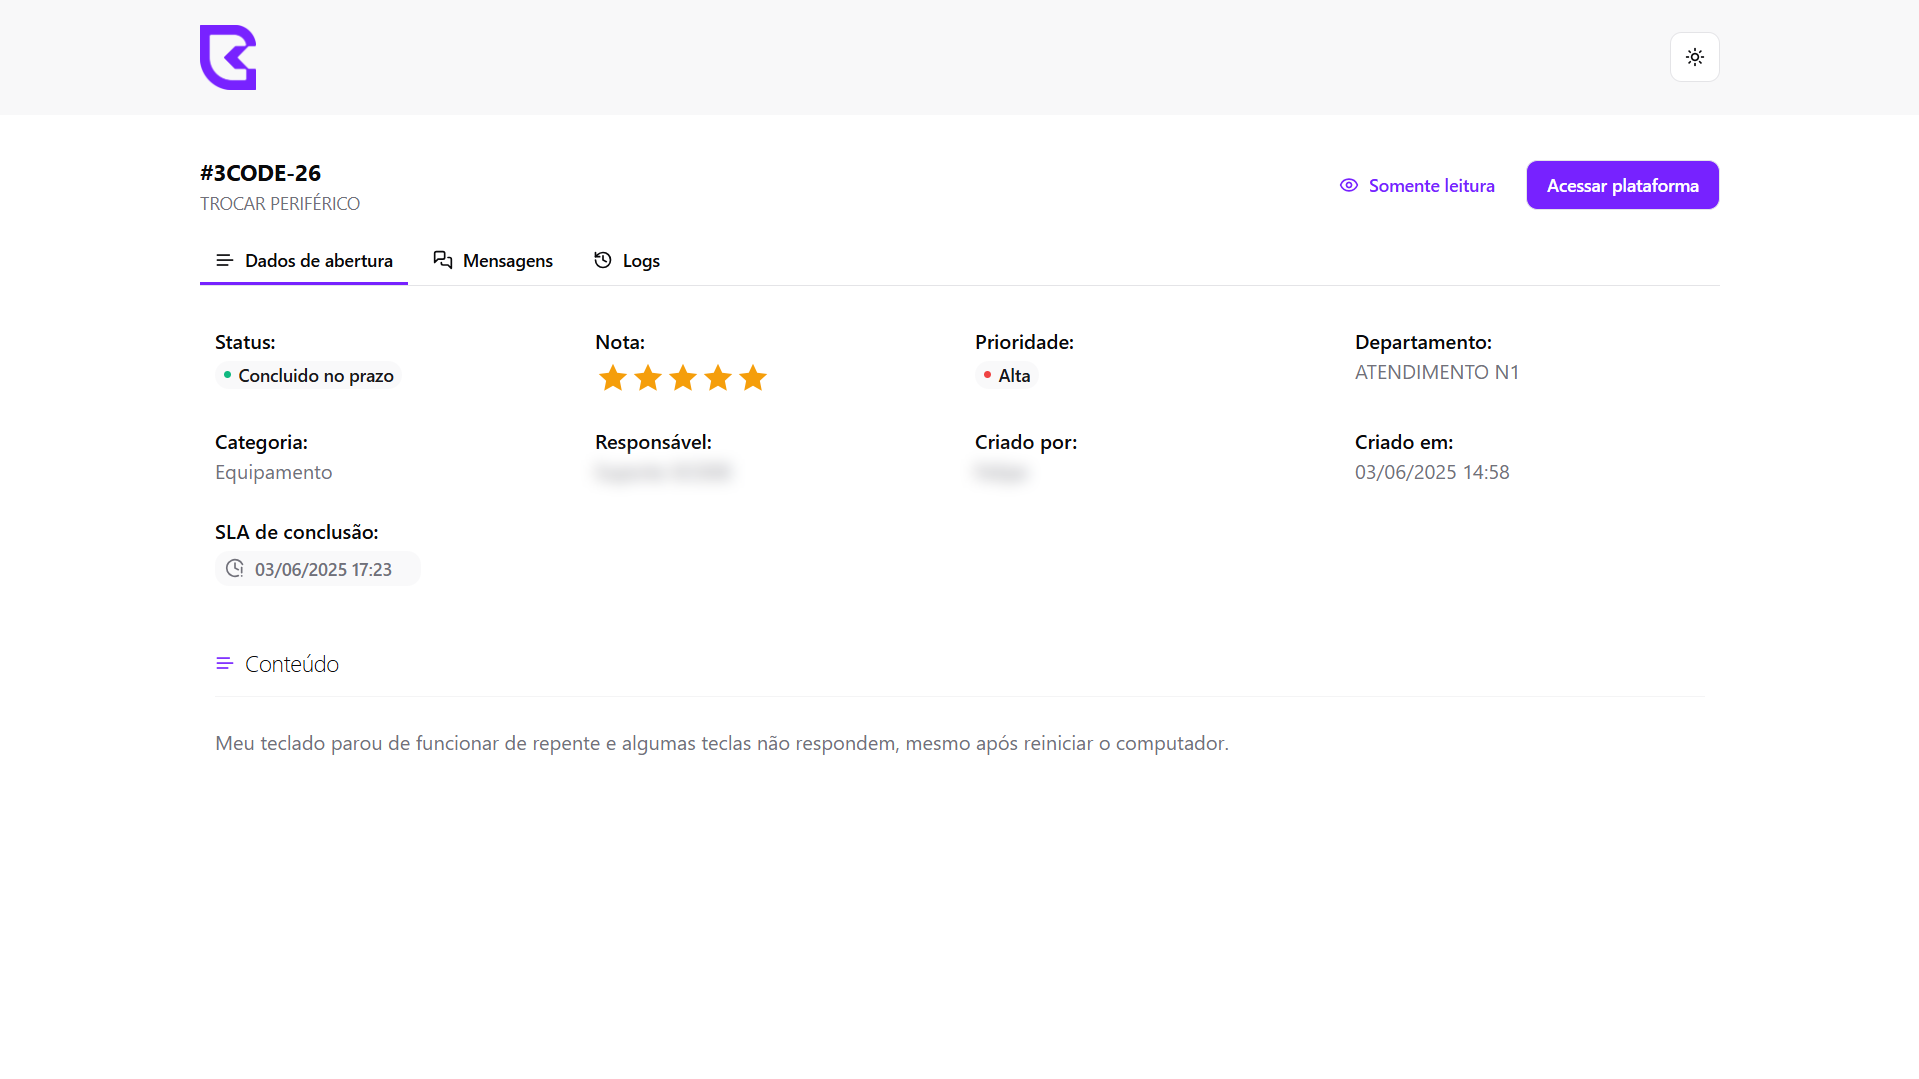Click the blurred Responsável name
The height and width of the screenshot is (1079, 1919).
[x=664, y=472]
